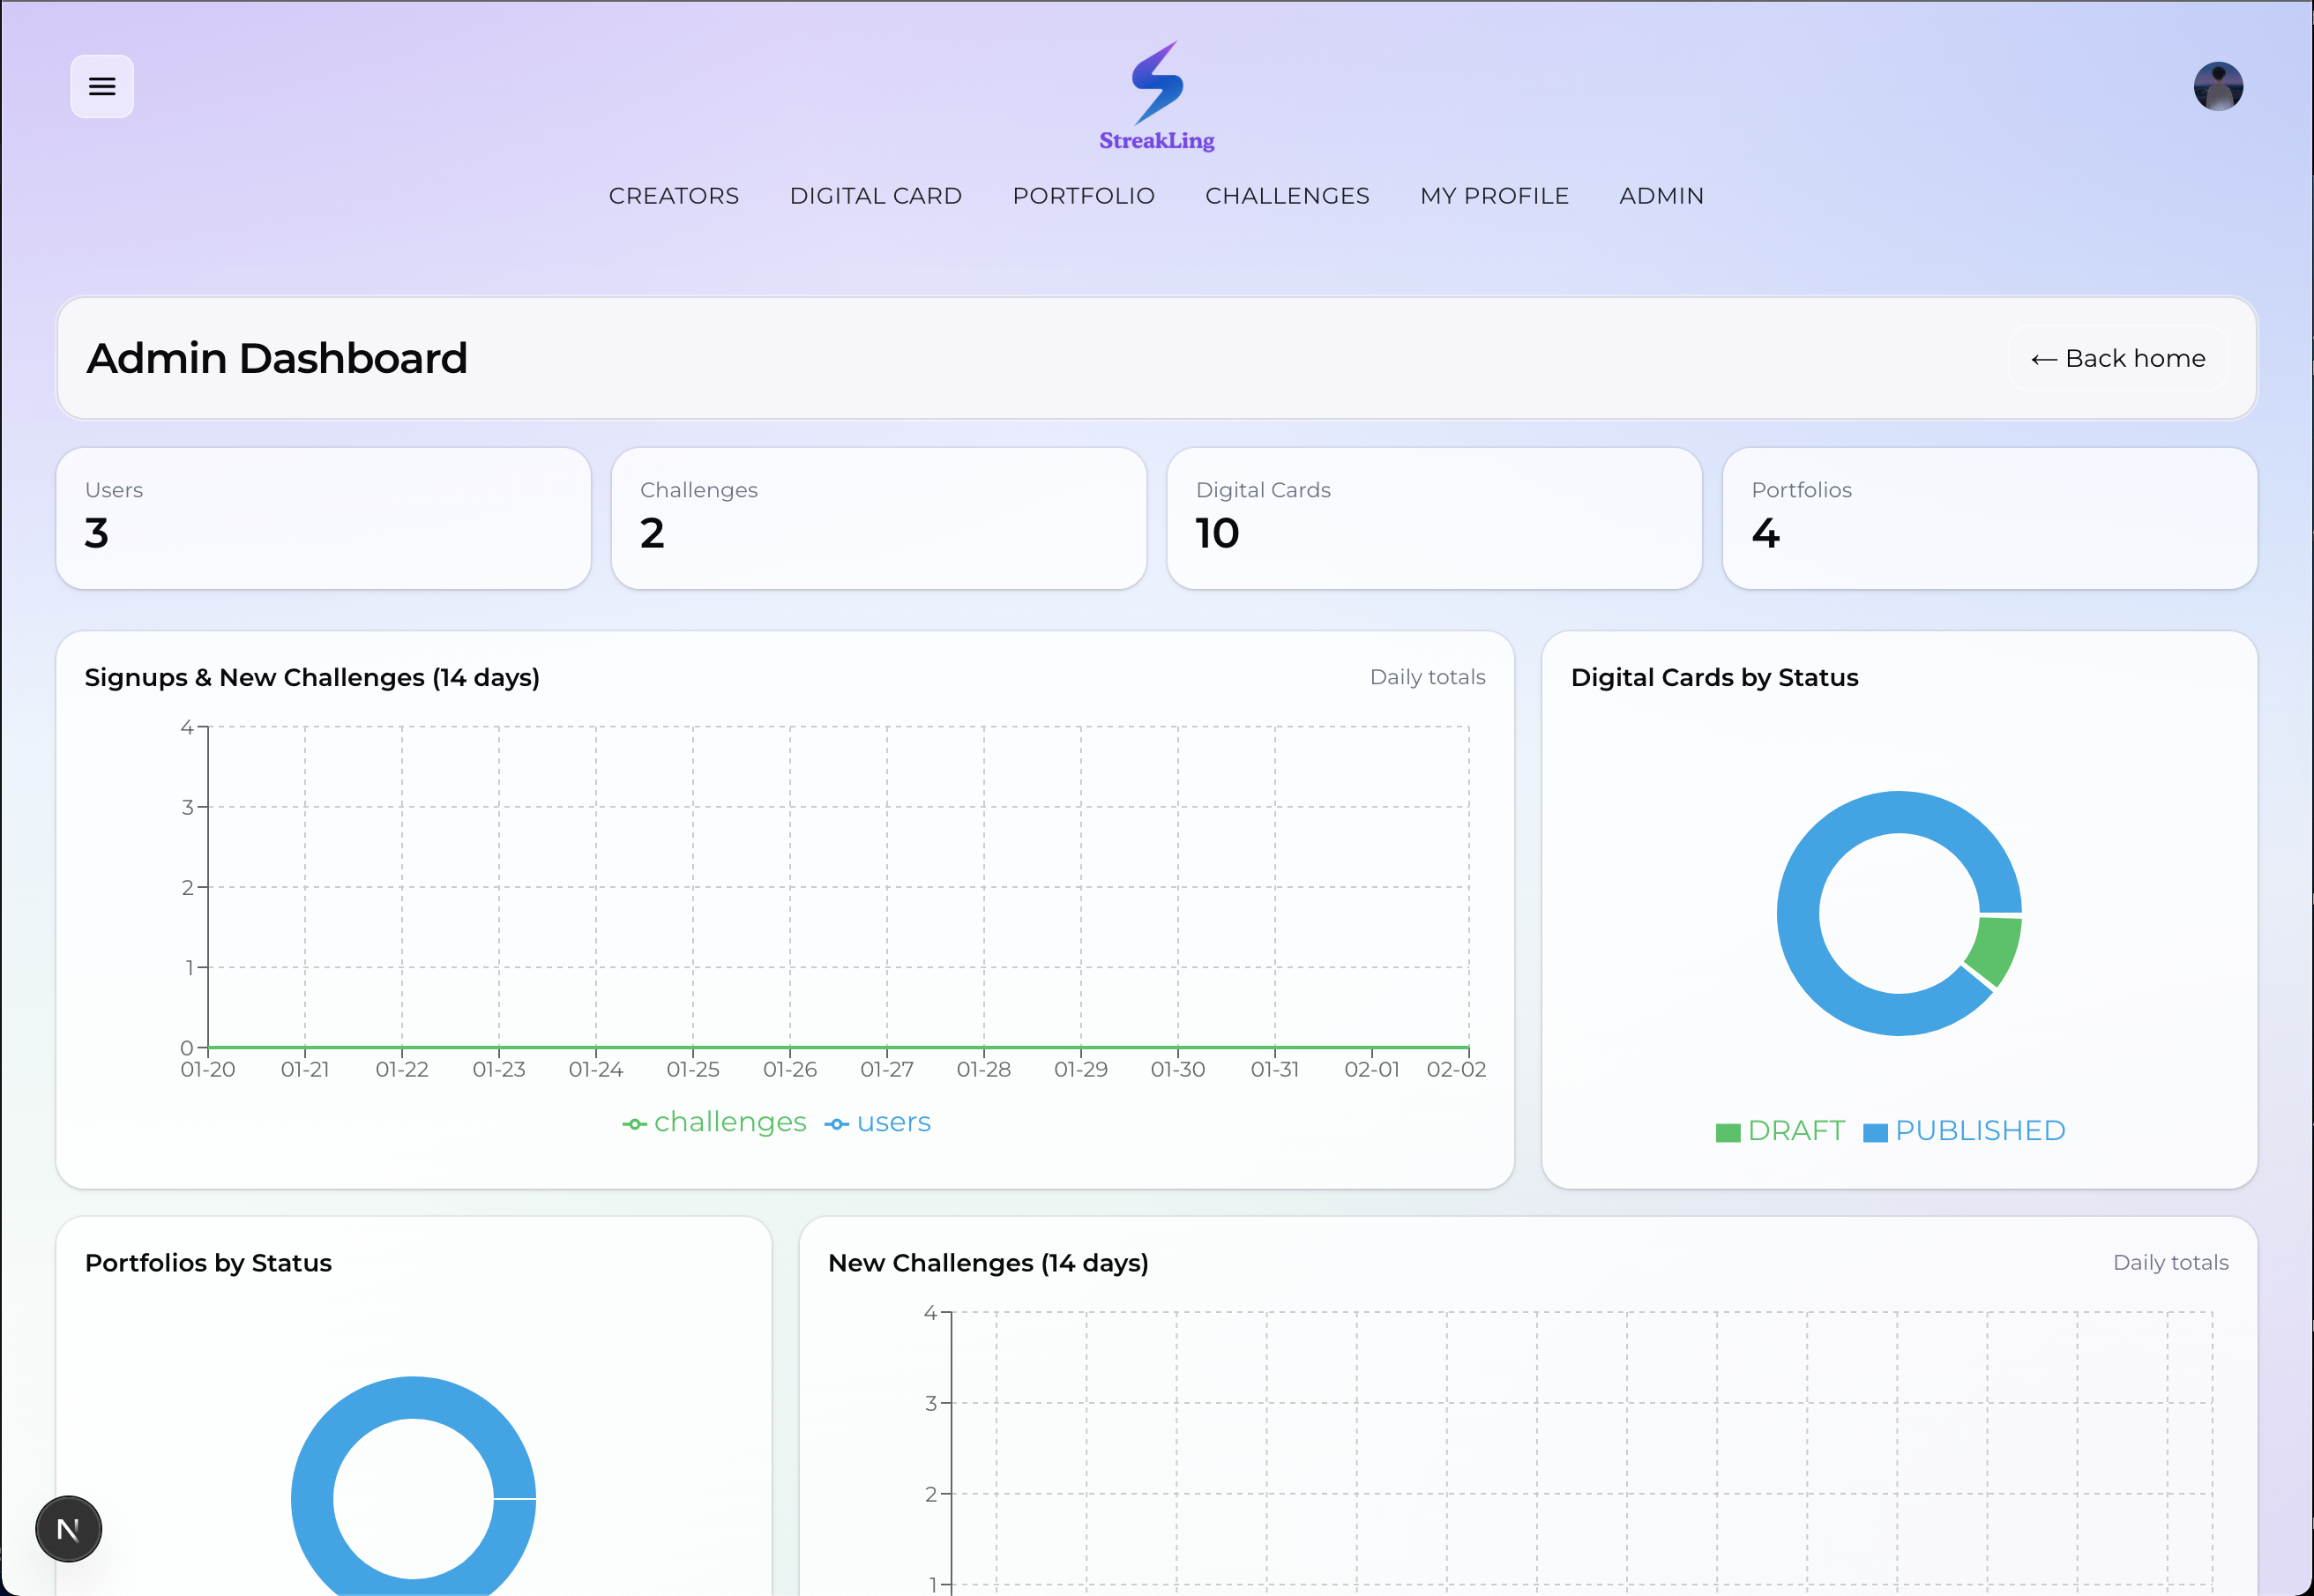This screenshot has height=1596, width=2314.
Task: Click the Users stat card
Action: pos(323,518)
